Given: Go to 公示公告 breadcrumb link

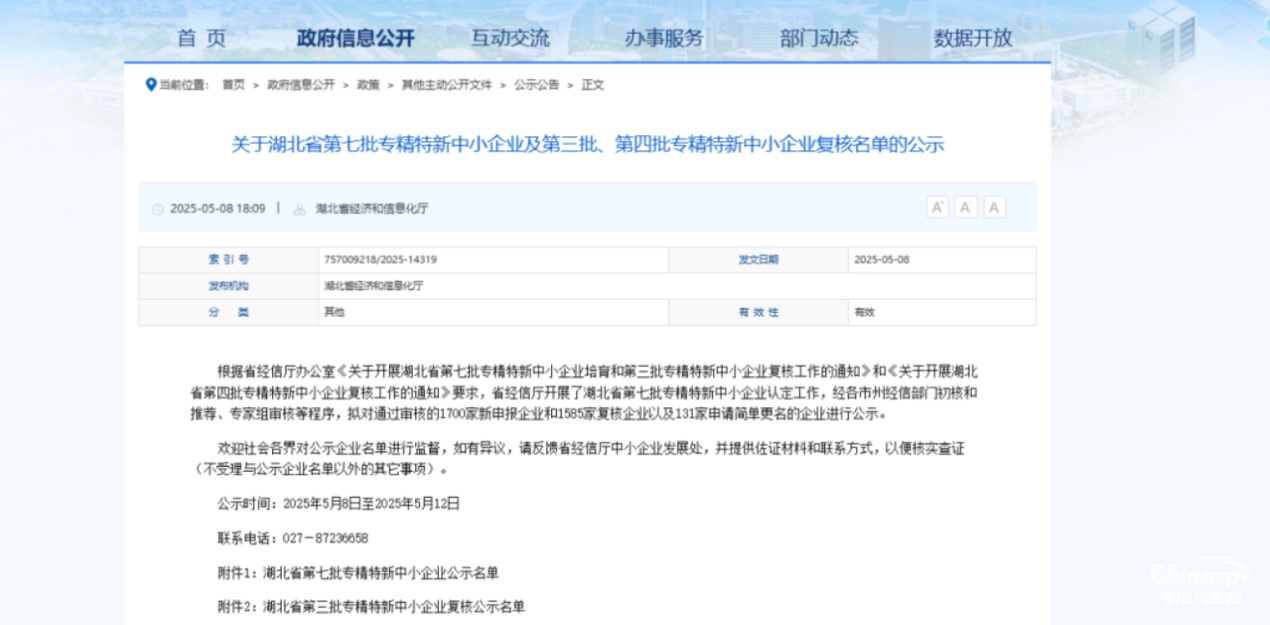Looking at the screenshot, I should [x=537, y=85].
